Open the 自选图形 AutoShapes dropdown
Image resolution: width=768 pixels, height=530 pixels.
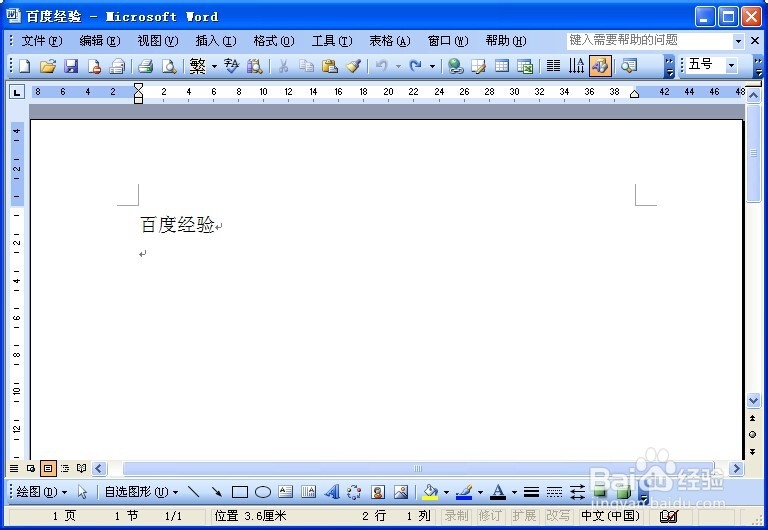click(x=142, y=491)
